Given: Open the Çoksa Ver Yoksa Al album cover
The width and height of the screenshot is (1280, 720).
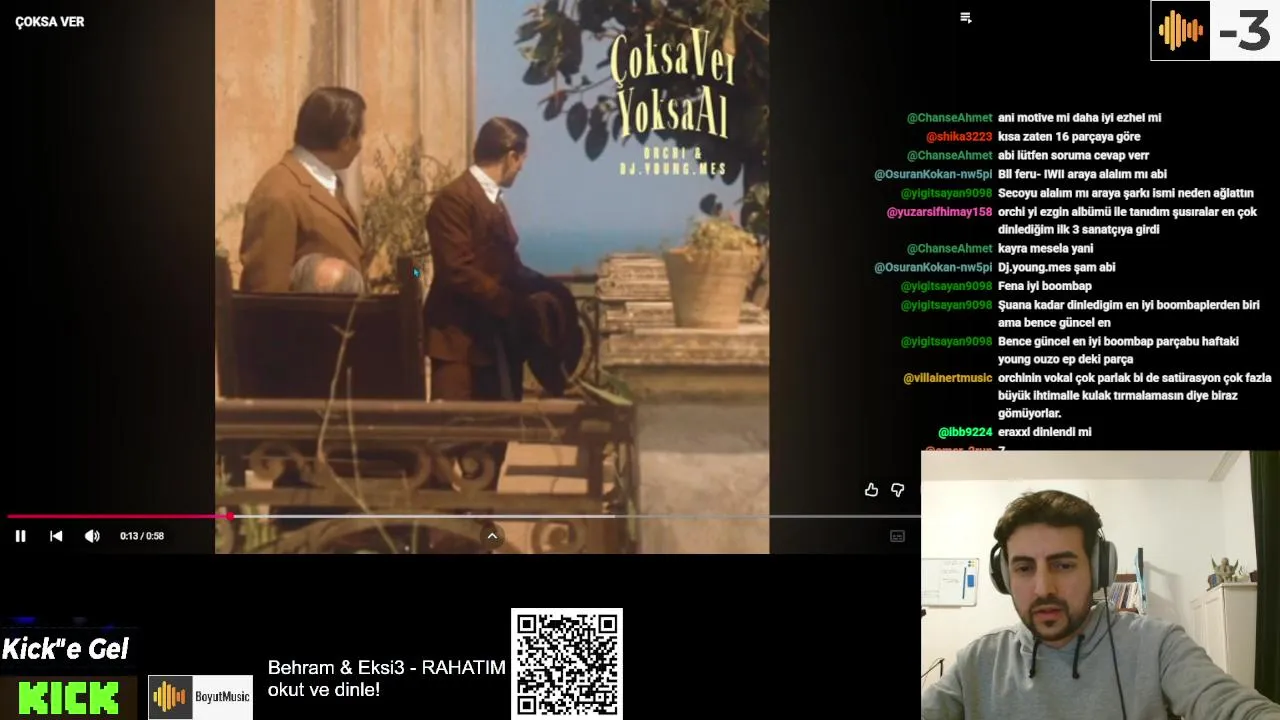Looking at the screenshot, I should pos(492,276).
